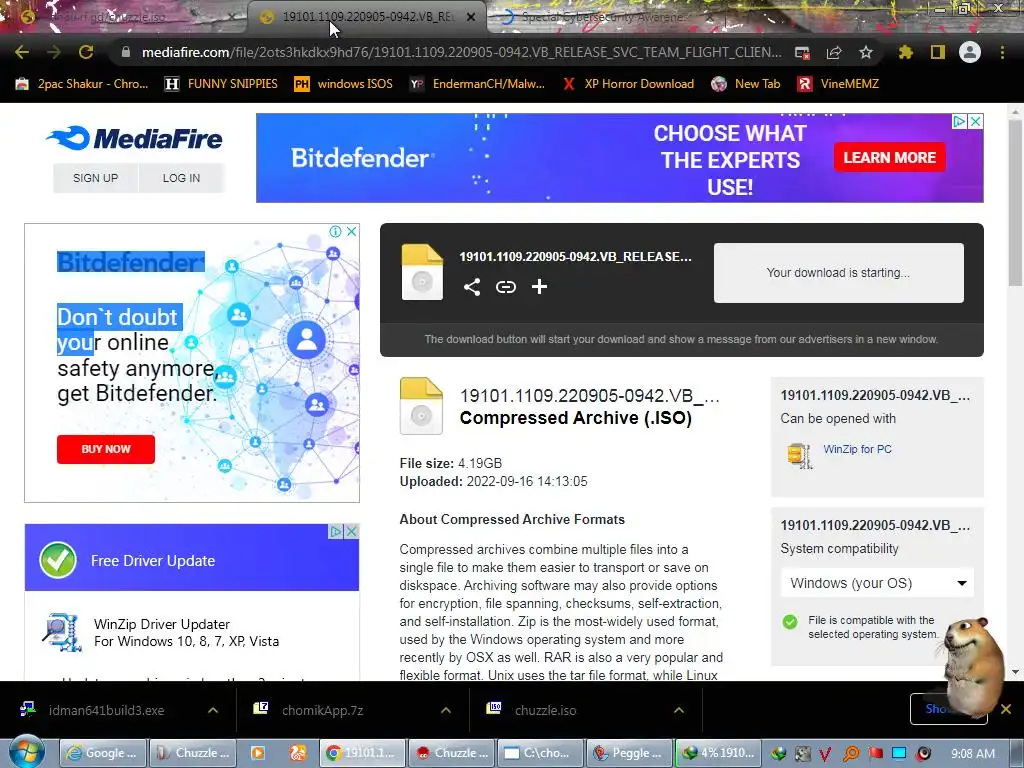This screenshot has height=768, width=1024.
Task: Click the MediaFire logo
Action: (x=135, y=138)
